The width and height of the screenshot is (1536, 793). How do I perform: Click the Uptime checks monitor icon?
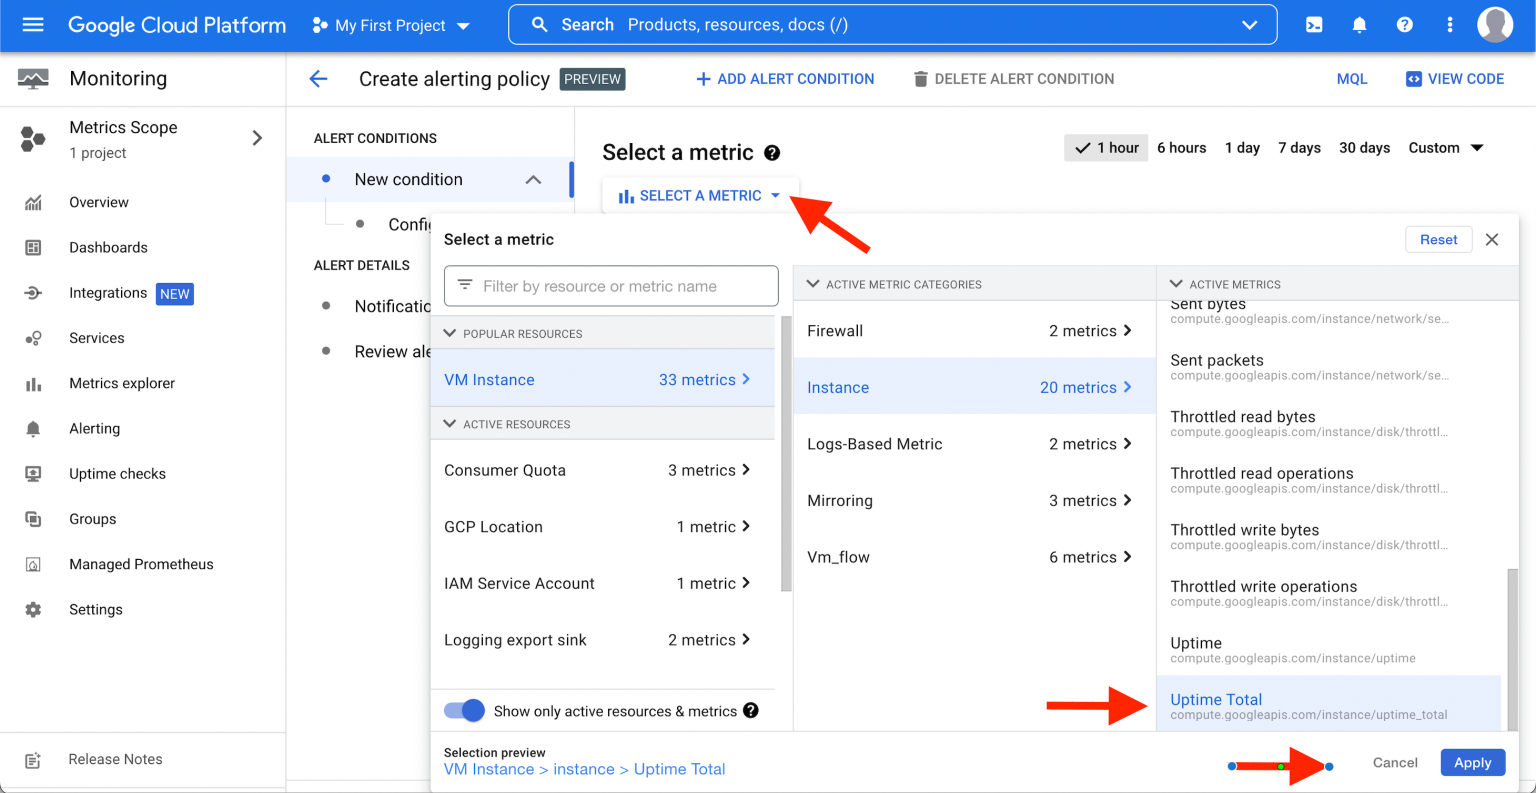pyautogui.click(x=33, y=474)
